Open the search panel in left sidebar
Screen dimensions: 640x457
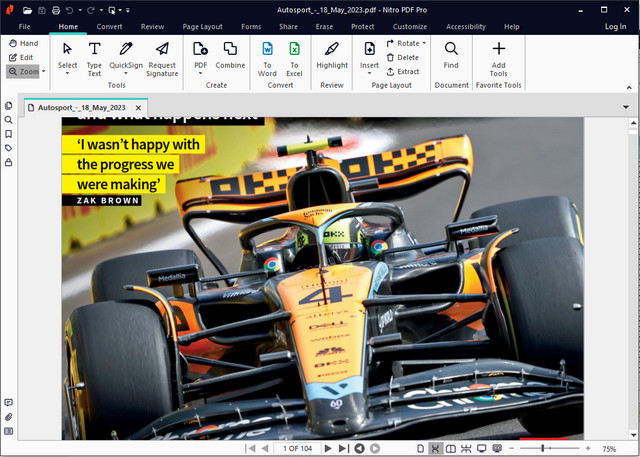[x=9, y=120]
